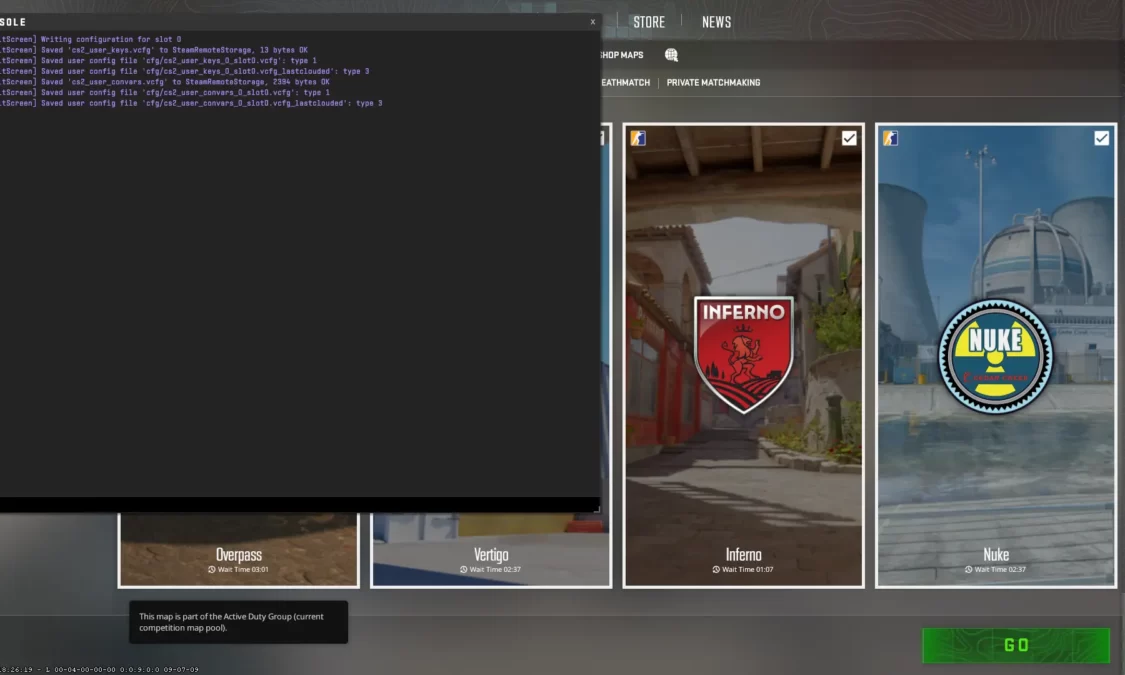Uncheck the Inferno map checkbox
Image resolution: width=1125 pixels, height=675 pixels.
[x=849, y=138]
